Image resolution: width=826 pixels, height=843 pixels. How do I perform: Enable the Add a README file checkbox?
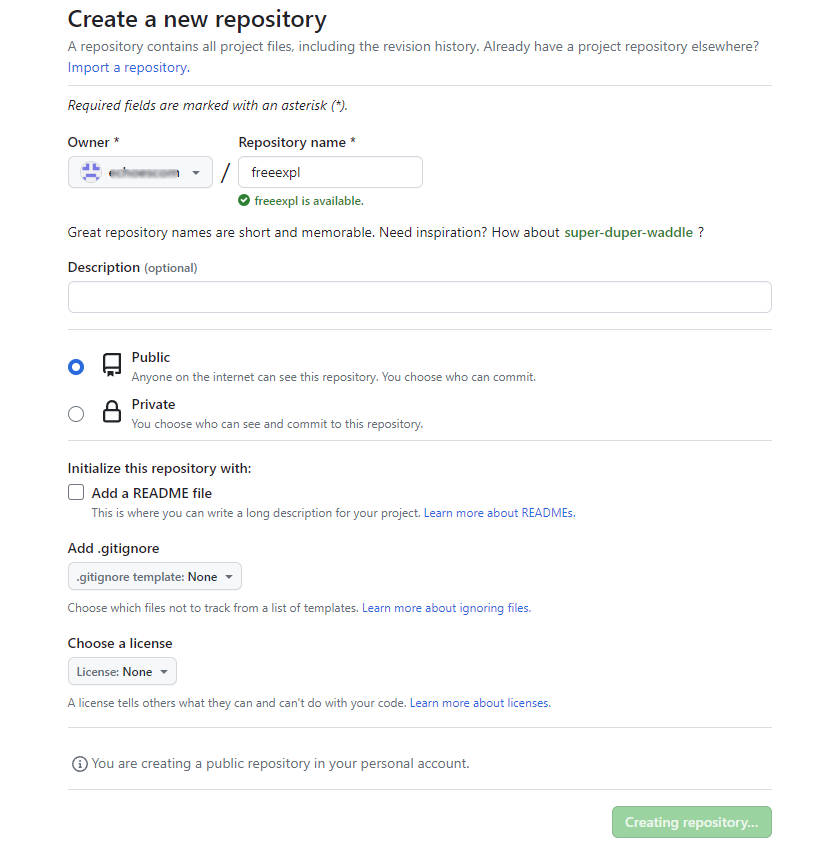tap(76, 492)
